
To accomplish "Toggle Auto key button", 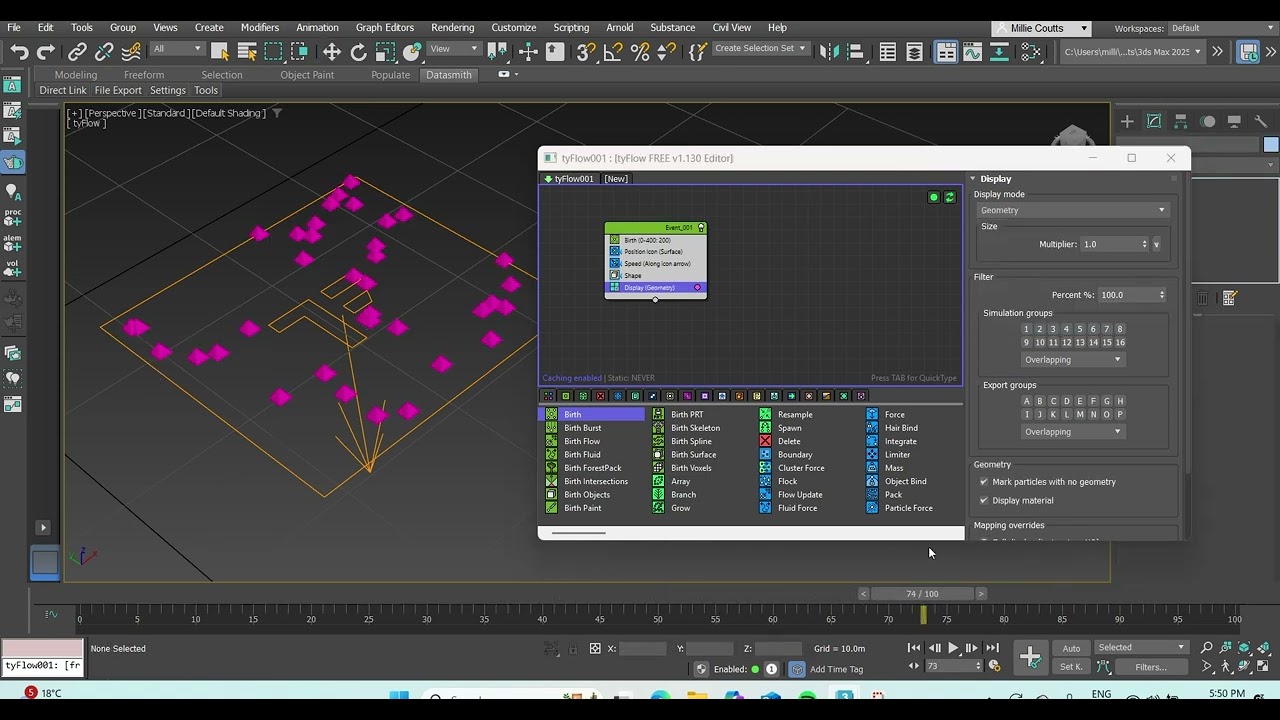I will [1071, 648].
